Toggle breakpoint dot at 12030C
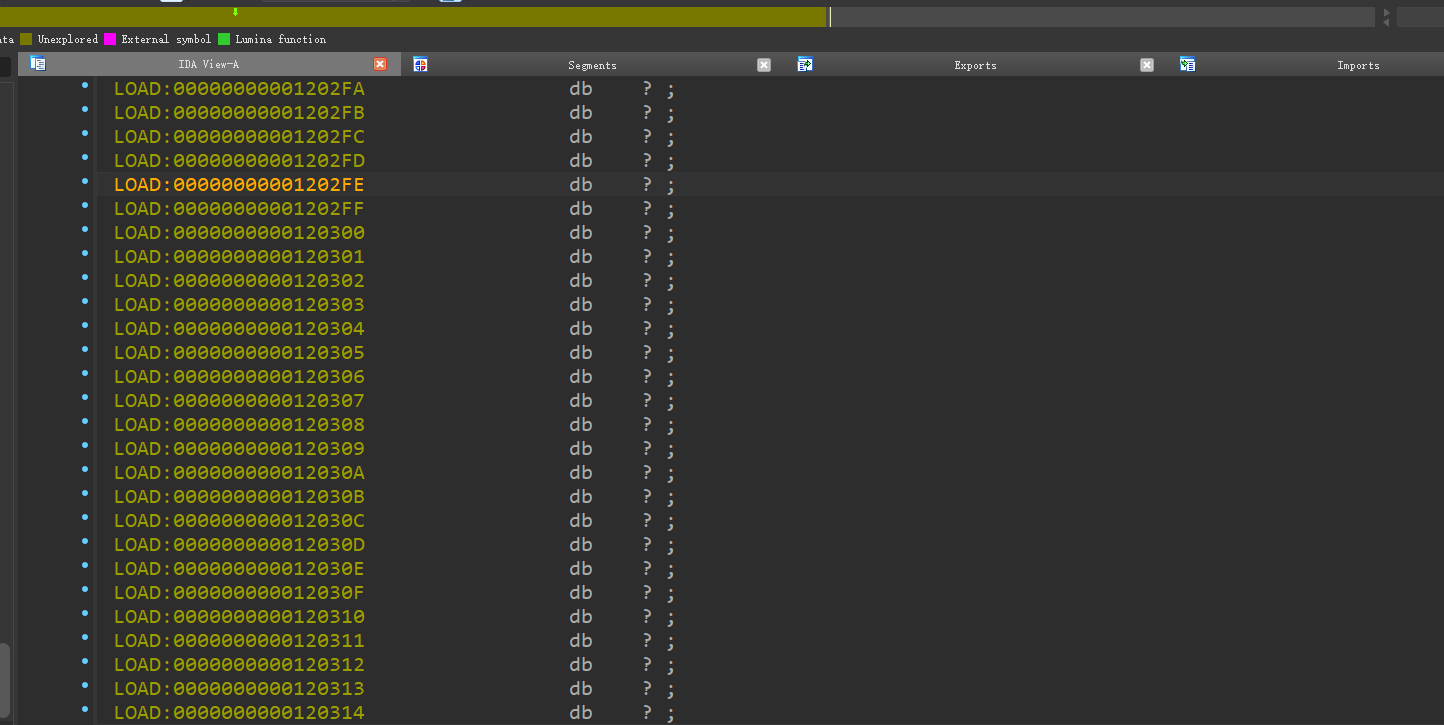Viewport: 1444px width, 725px height. click(x=85, y=518)
